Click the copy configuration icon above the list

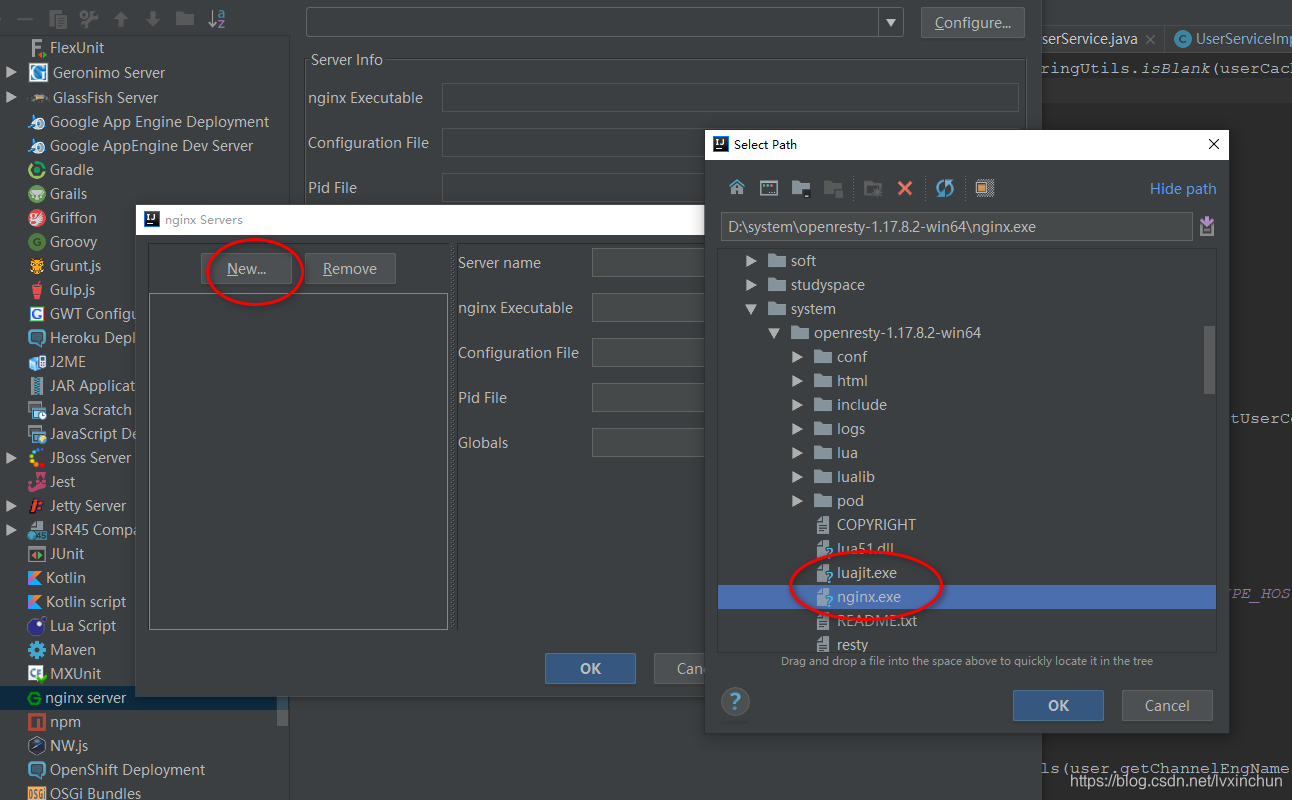[58, 18]
